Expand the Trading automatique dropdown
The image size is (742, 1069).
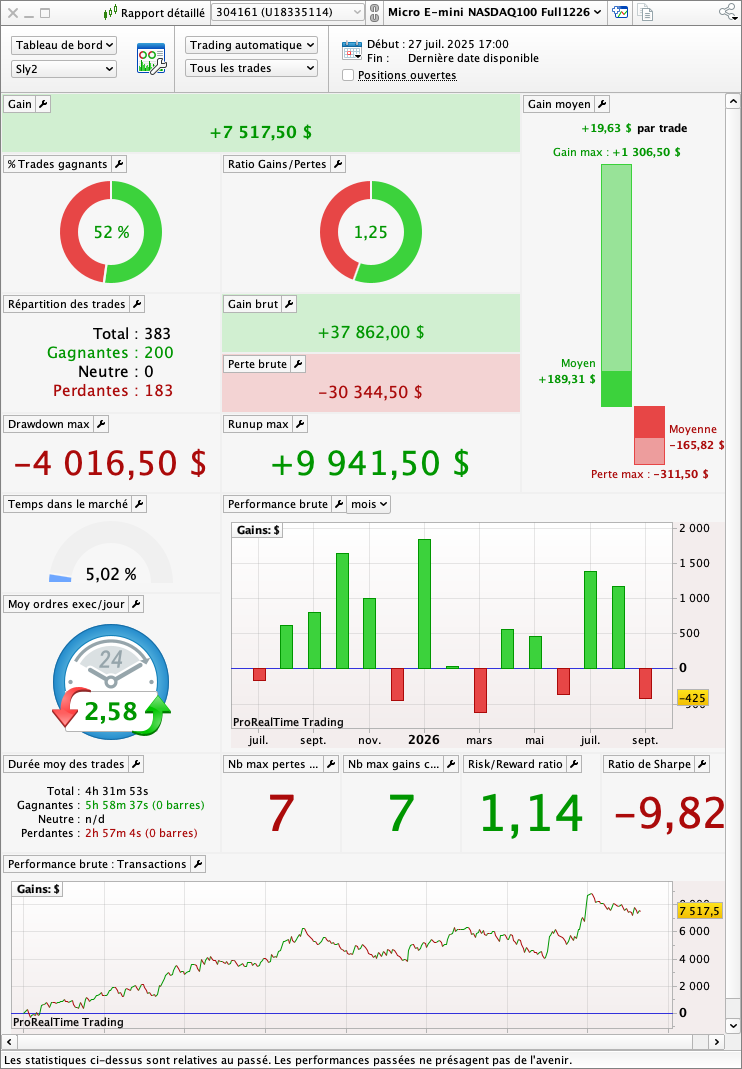251,45
